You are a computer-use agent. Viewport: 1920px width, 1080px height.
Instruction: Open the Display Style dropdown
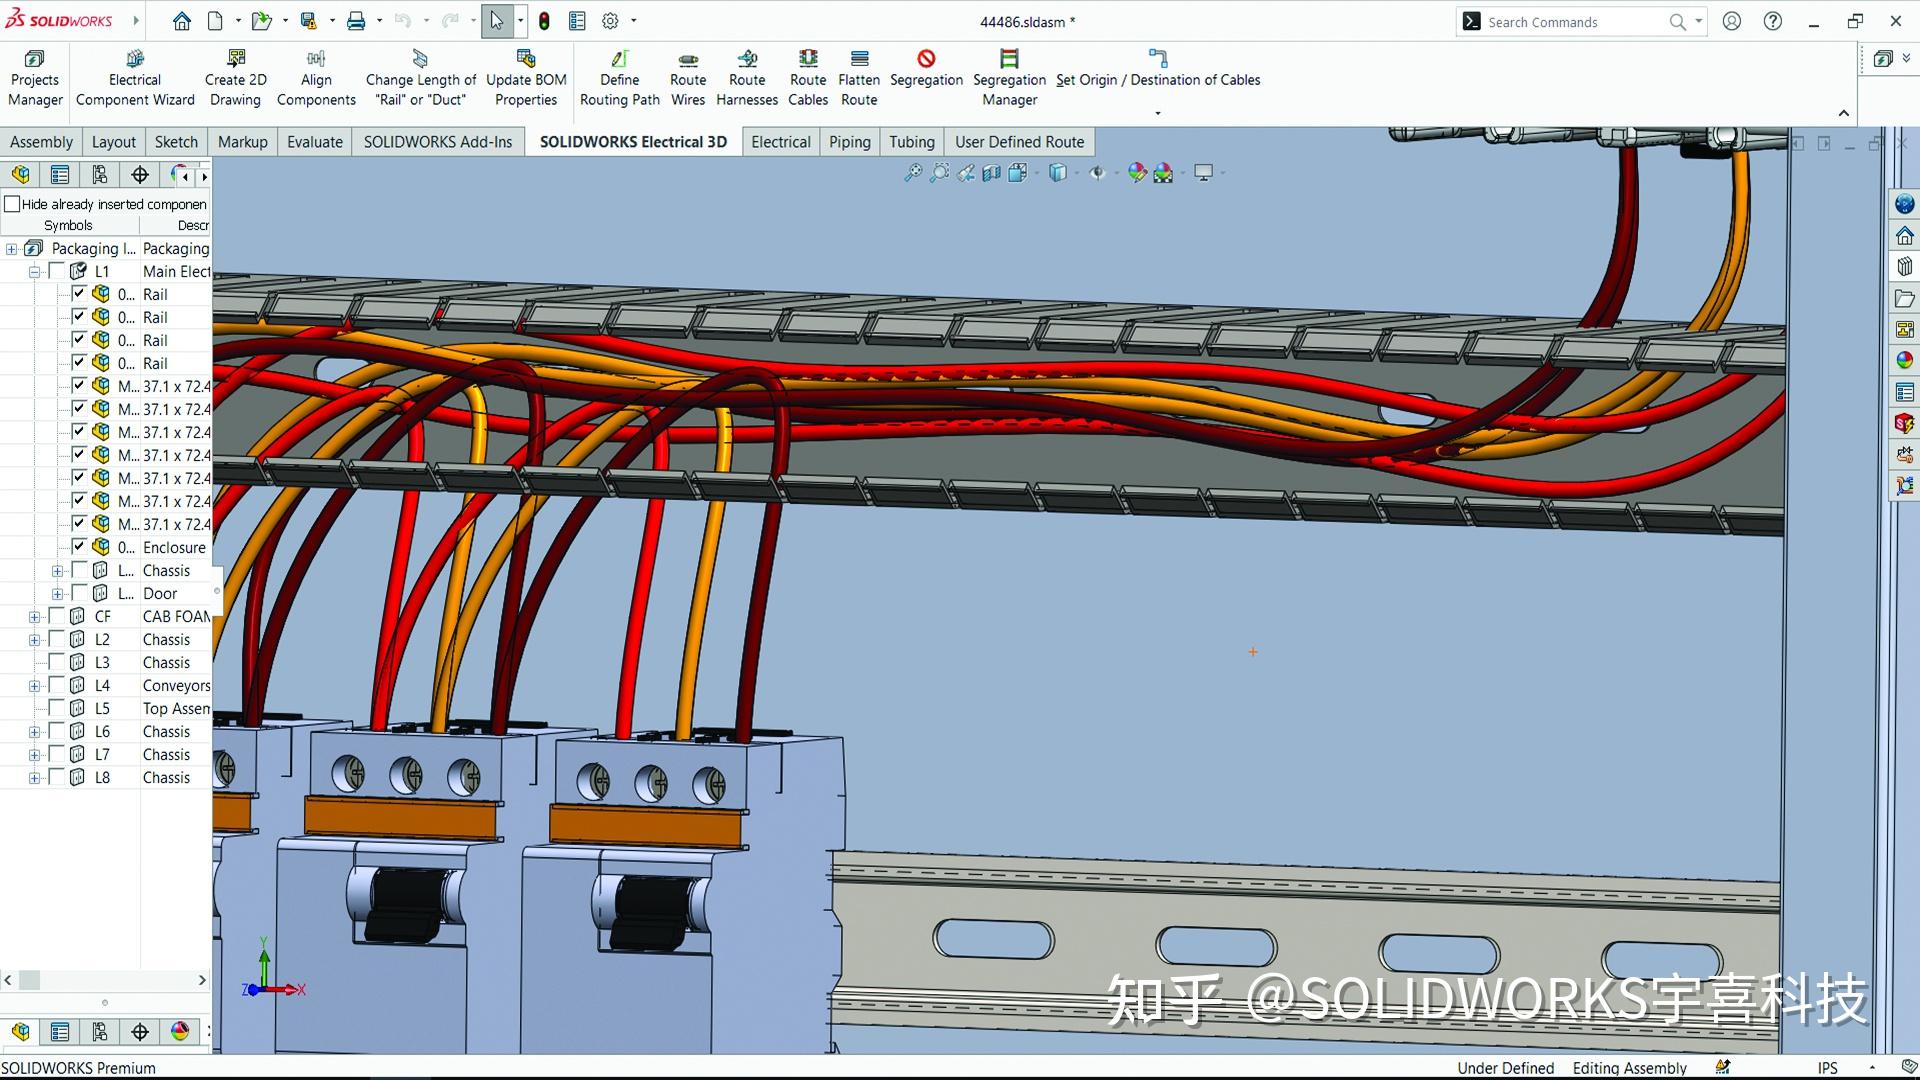[1077, 172]
